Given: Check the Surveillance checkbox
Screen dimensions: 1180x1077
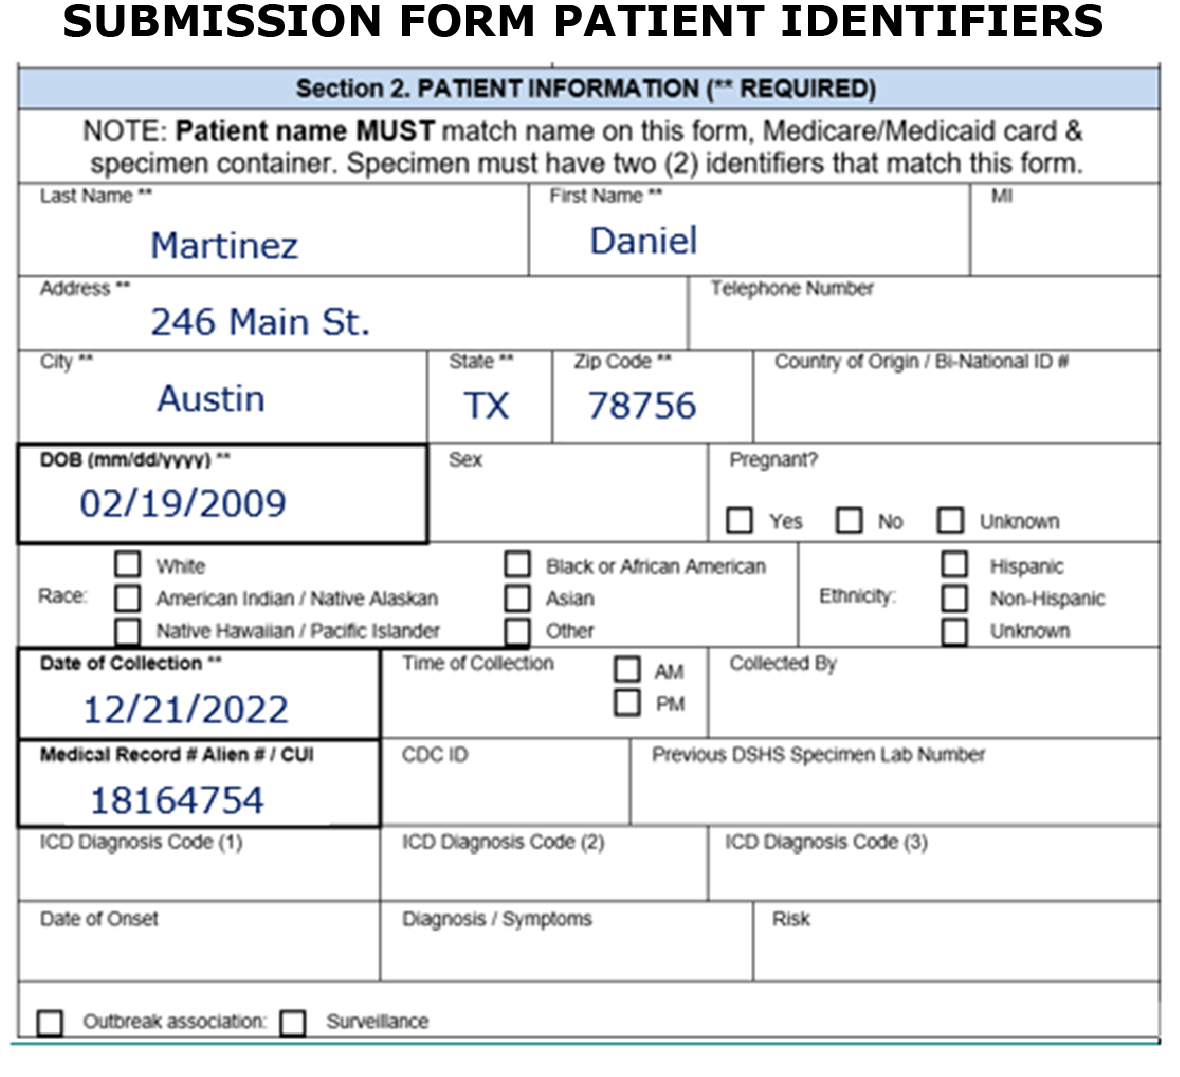Looking at the screenshot, I should [291, 1020].
